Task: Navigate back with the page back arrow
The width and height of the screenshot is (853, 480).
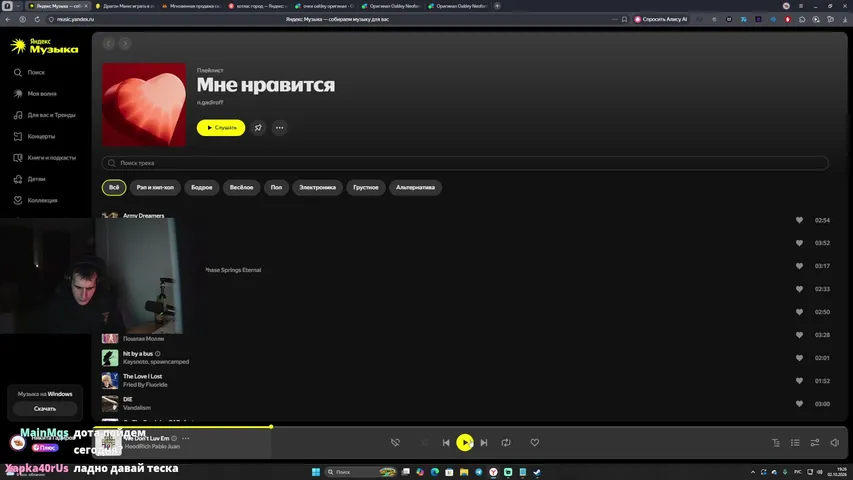Action: pyautogui.click(x=109, y=44)
